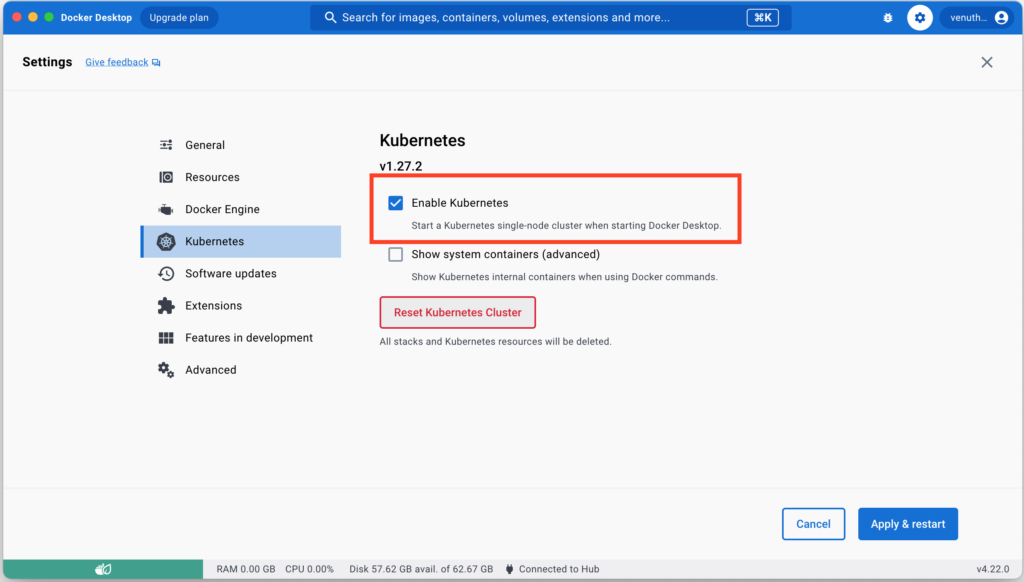This screenshot has height=582, width=1024.
Task: Click the bug troubleshoot icon
Action: 888,18
